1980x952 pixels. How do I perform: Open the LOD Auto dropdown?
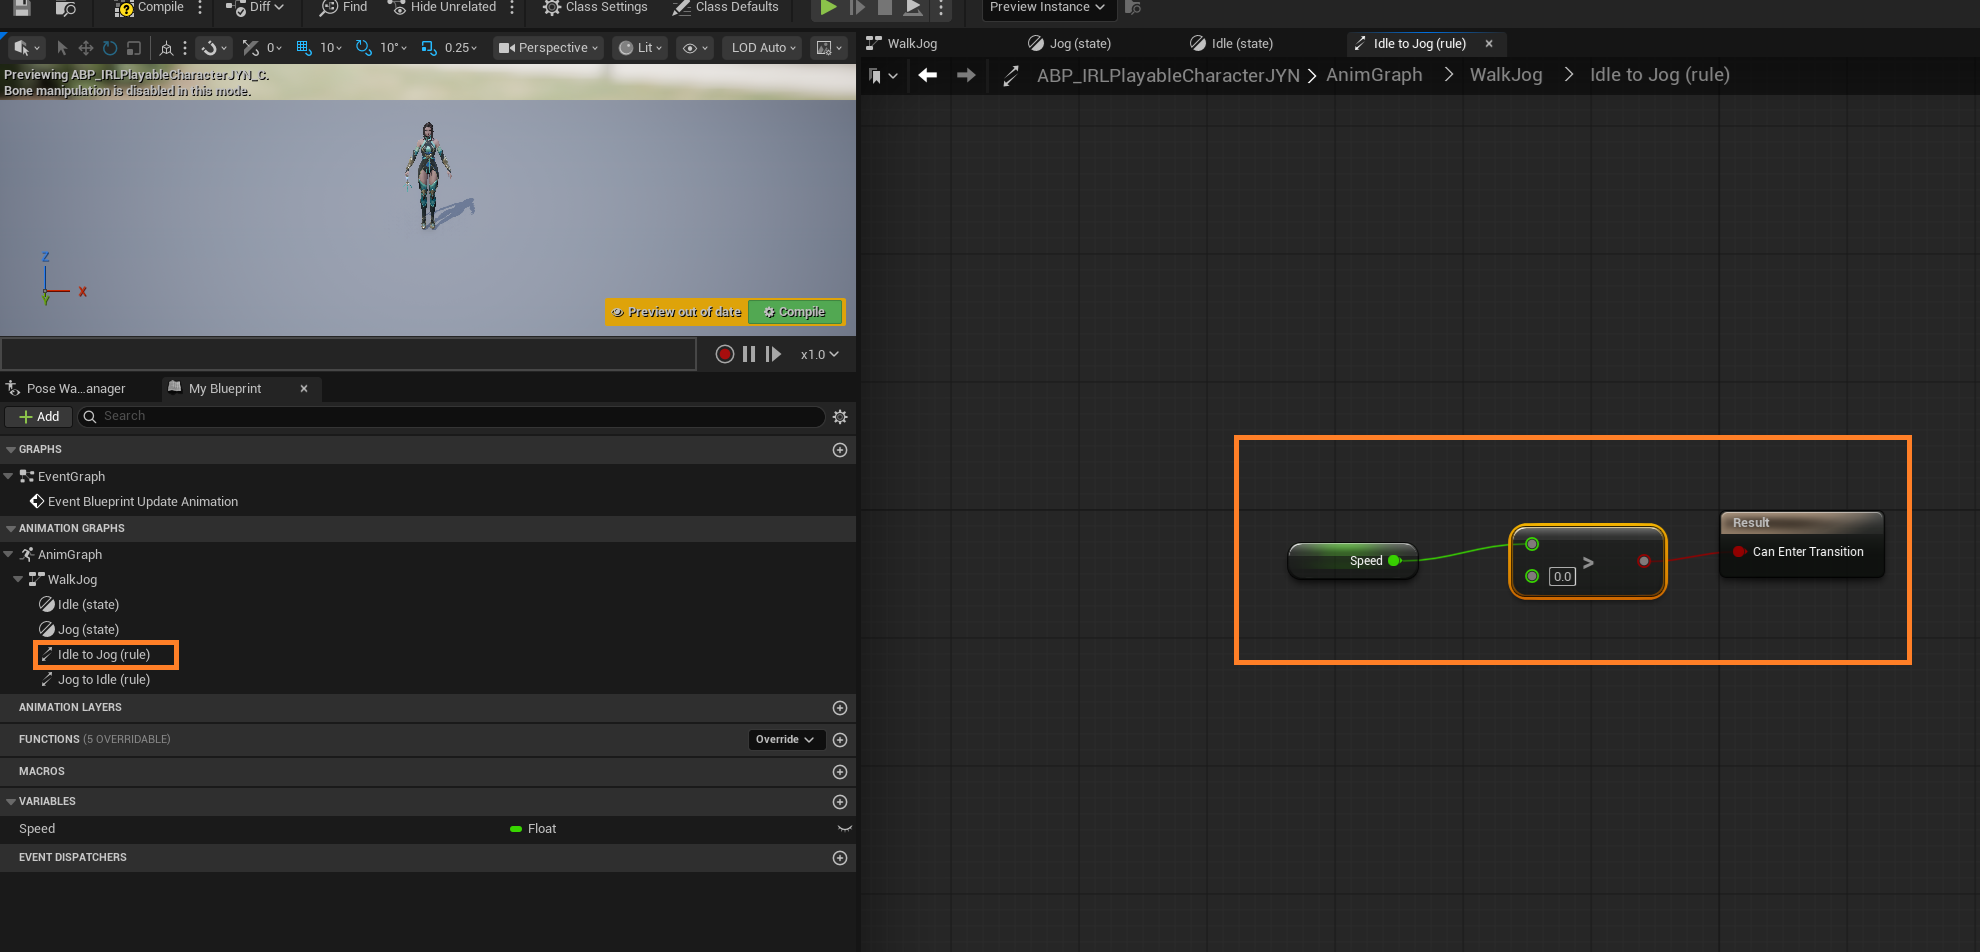point(763,48)
